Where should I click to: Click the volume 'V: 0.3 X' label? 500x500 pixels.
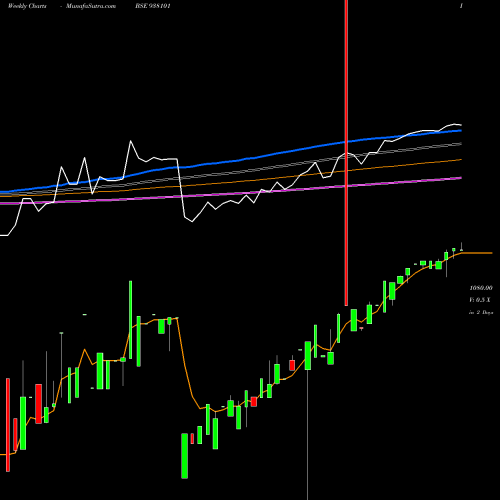[x=480, y=300]
